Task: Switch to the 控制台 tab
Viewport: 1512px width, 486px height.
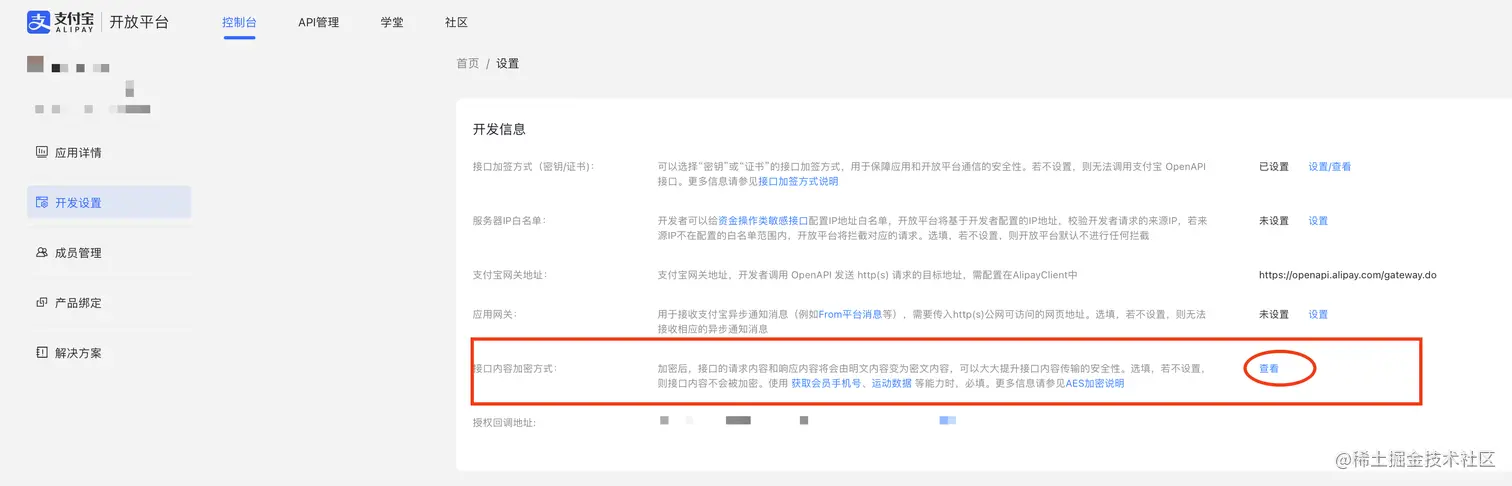Action: (239, 22)
